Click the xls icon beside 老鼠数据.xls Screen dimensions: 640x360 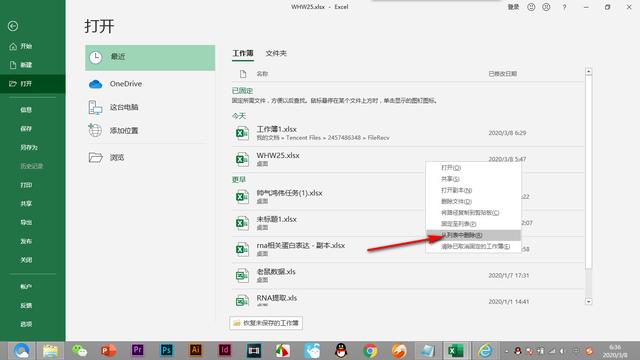point(242,276)
